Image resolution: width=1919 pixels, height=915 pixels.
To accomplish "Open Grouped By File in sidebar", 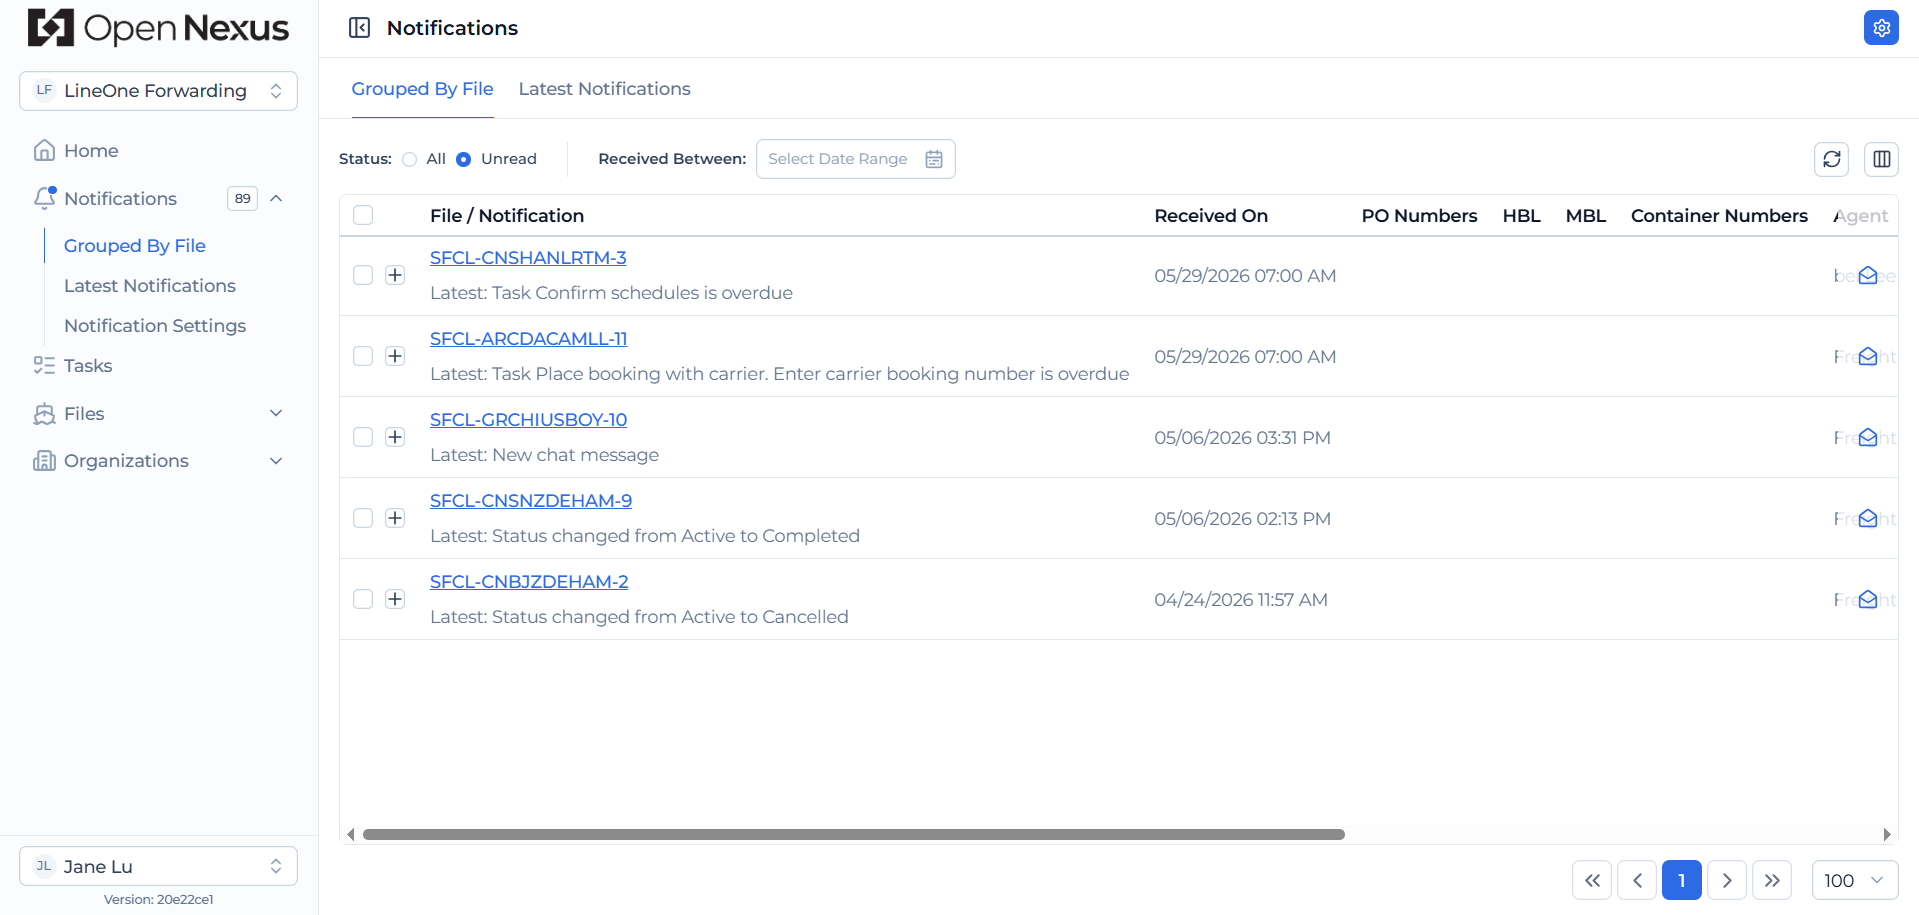I will coord(135,246).
